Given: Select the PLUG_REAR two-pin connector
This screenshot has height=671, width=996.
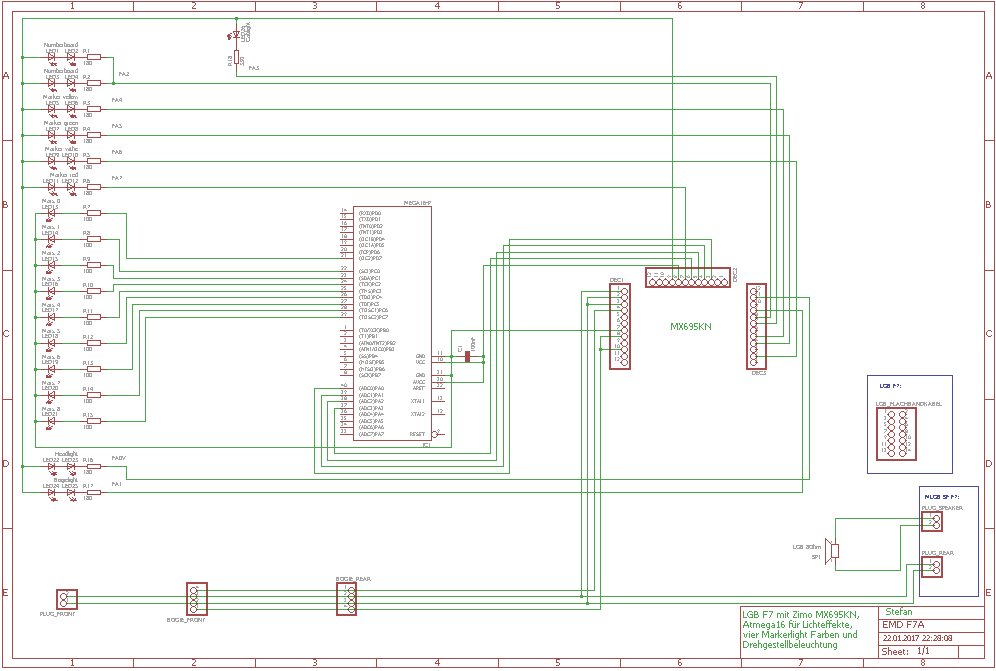Looking at the screenshot, I should pyautogui.click(x=932, y=567).
